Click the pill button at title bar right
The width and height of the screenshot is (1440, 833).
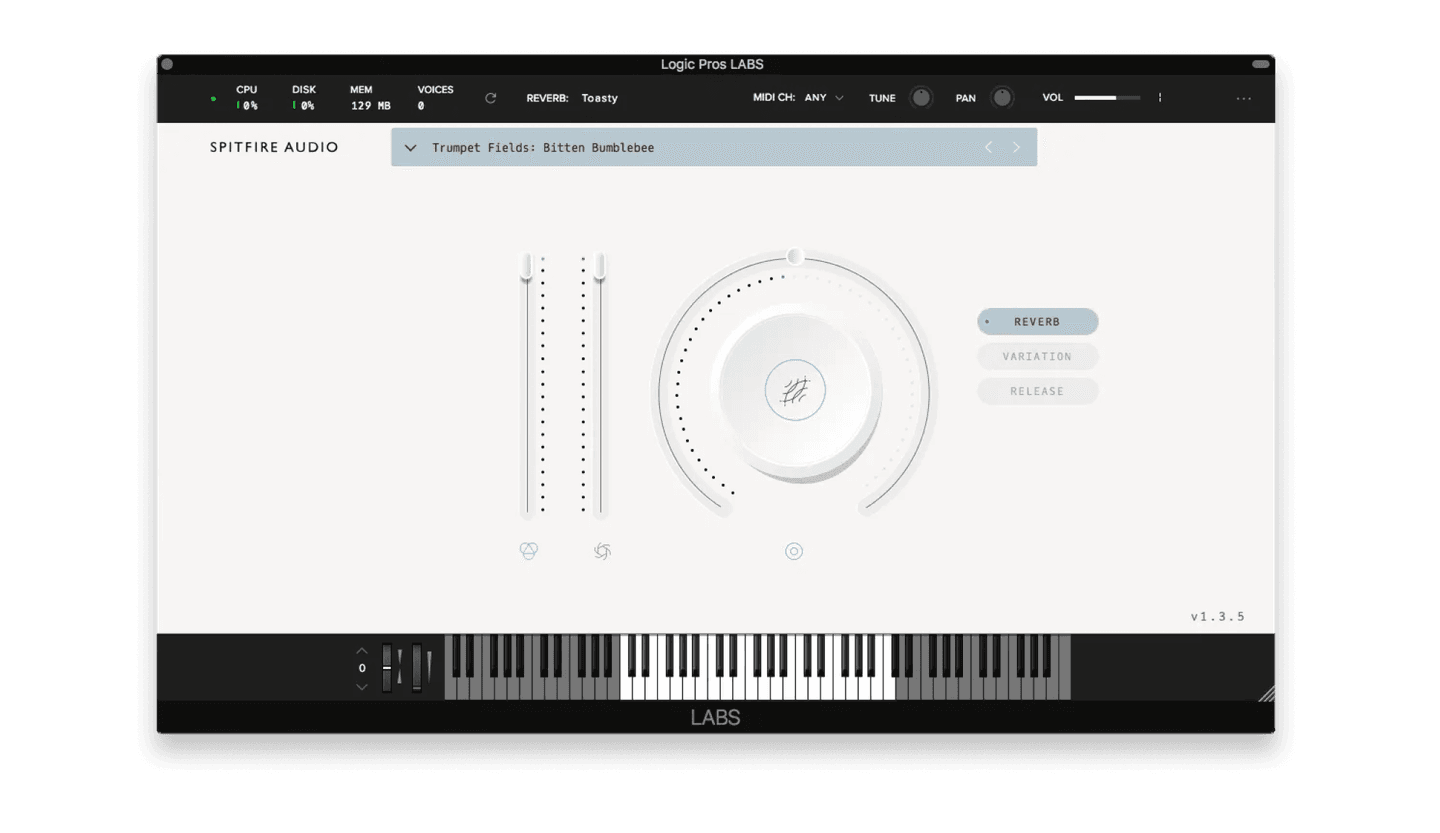1261,64
